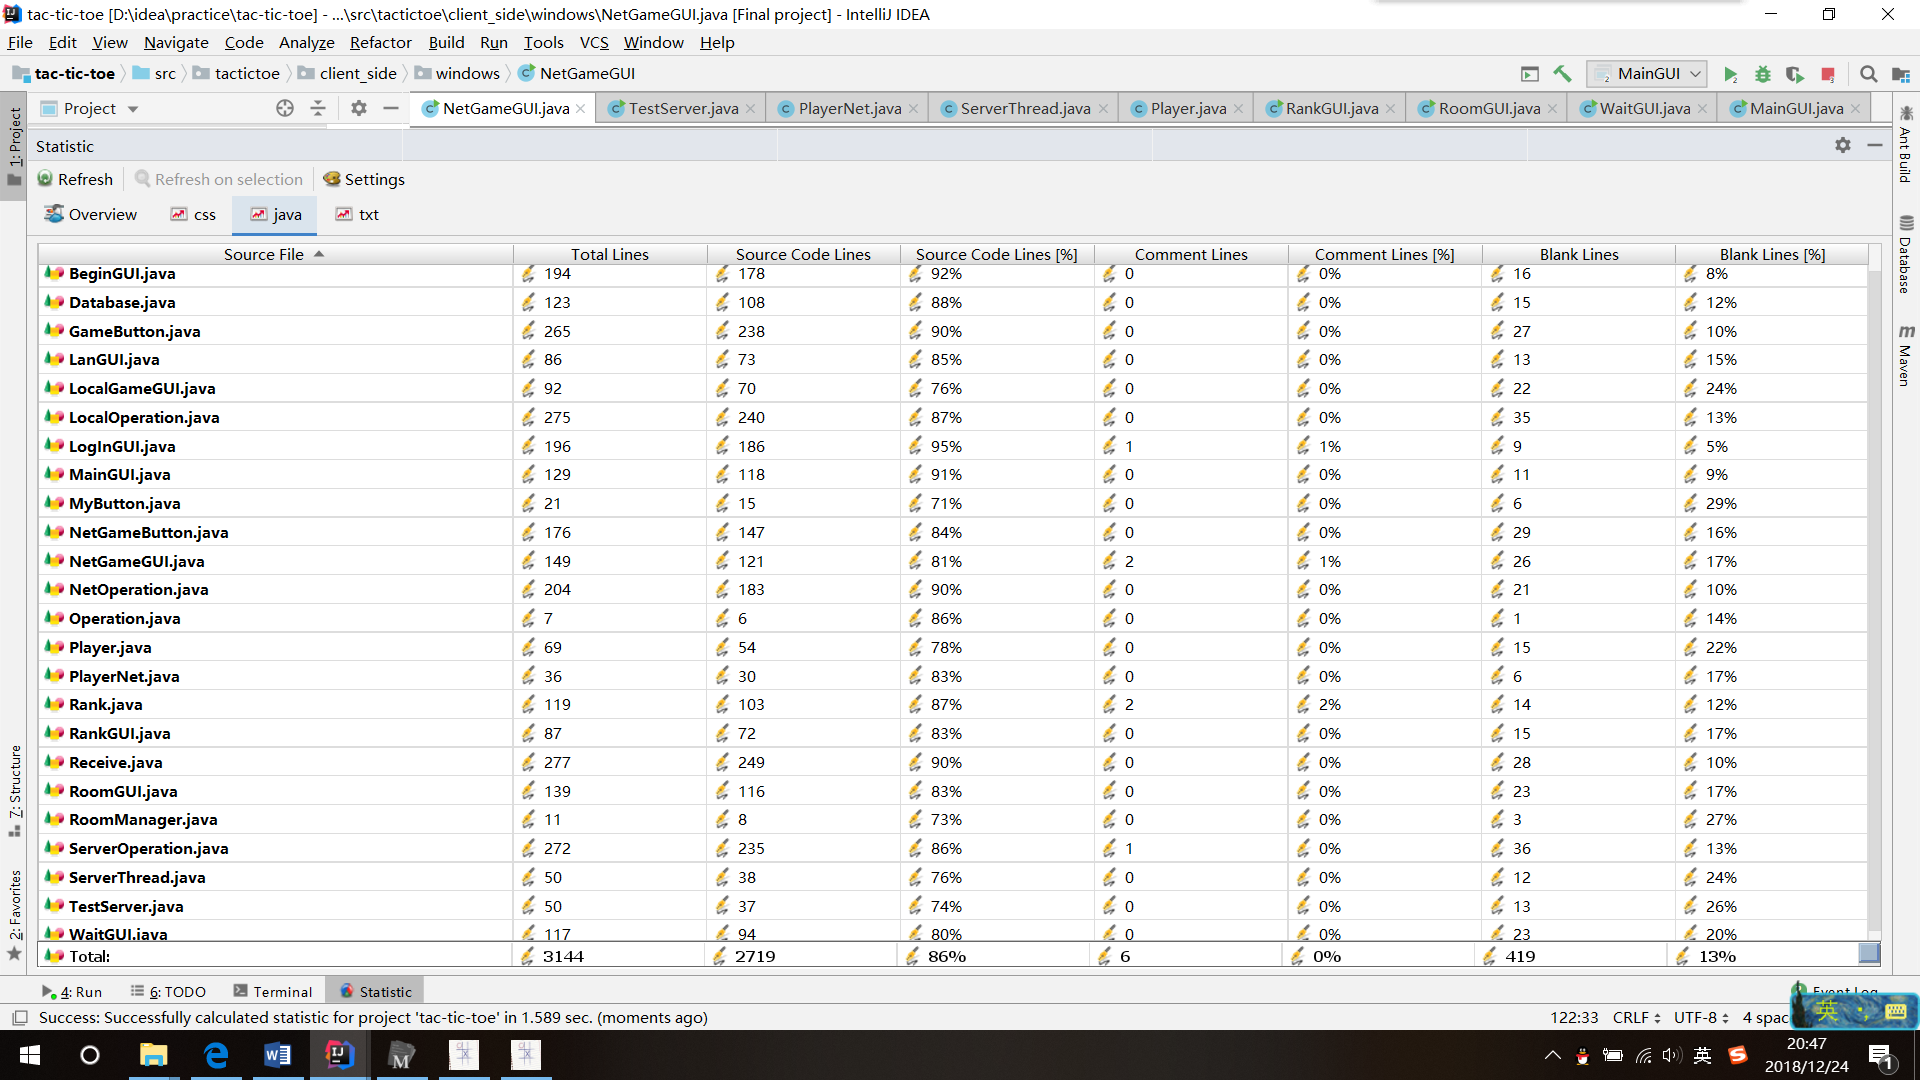Sort by Total Lines column header
The width and height of the screenshot is (1920, 1080).
(609, 254)
